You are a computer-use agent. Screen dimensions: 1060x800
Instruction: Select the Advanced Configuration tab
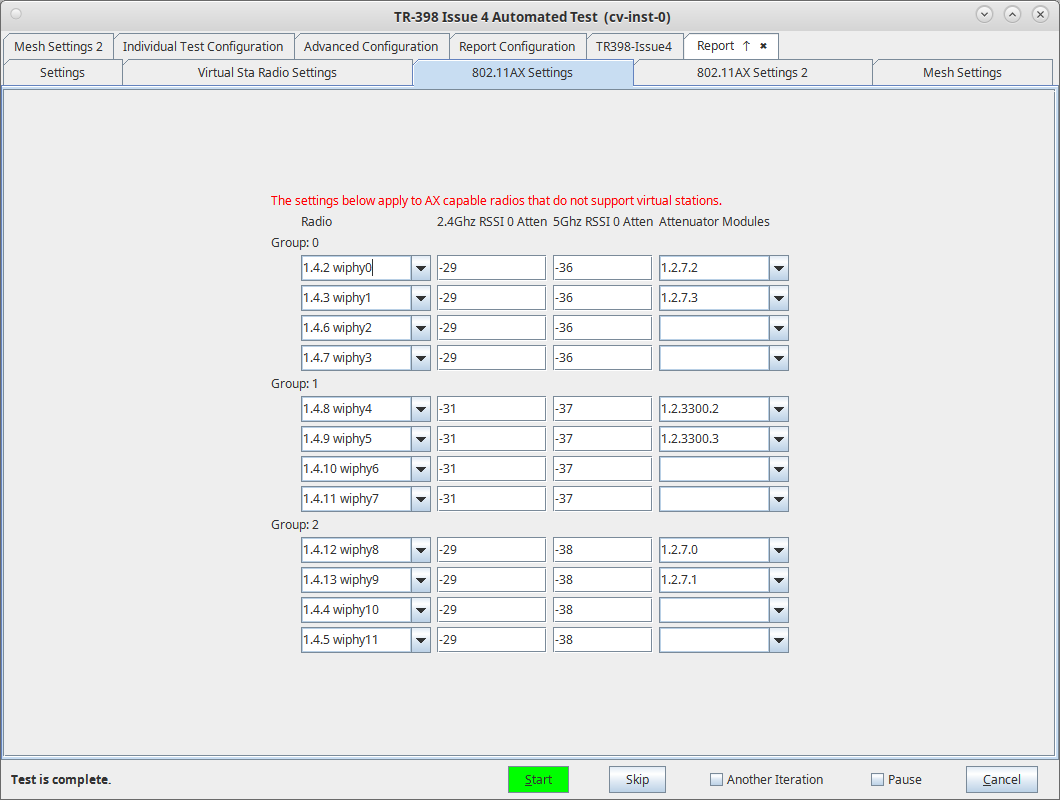[370, 47]
